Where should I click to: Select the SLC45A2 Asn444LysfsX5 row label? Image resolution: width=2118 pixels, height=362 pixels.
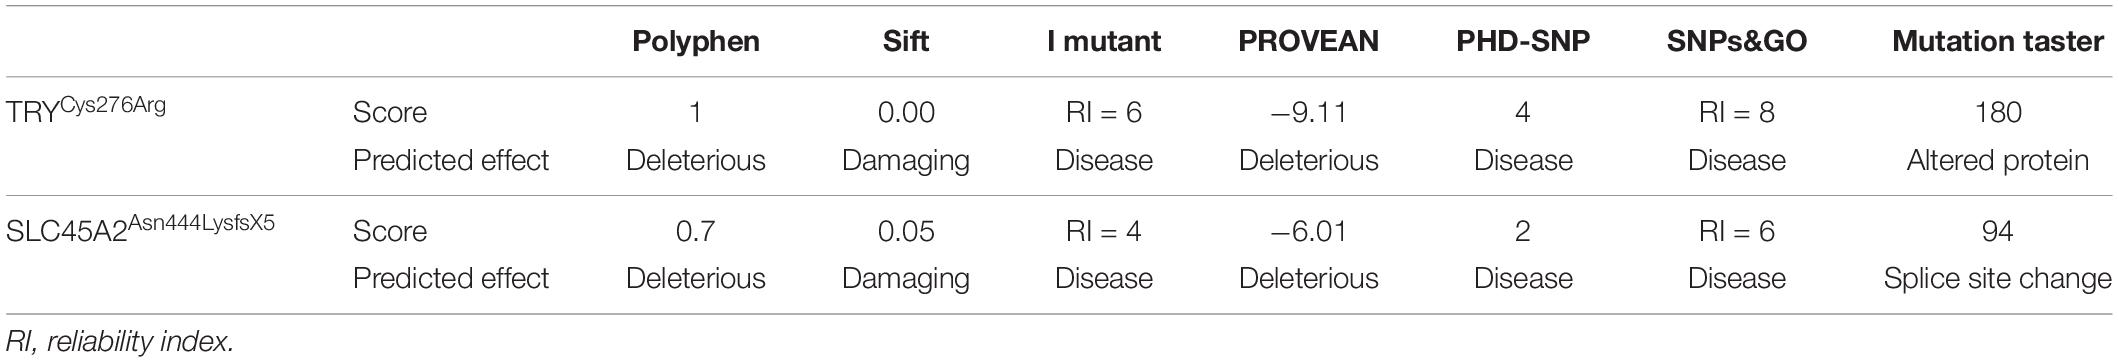click(140, 227)
